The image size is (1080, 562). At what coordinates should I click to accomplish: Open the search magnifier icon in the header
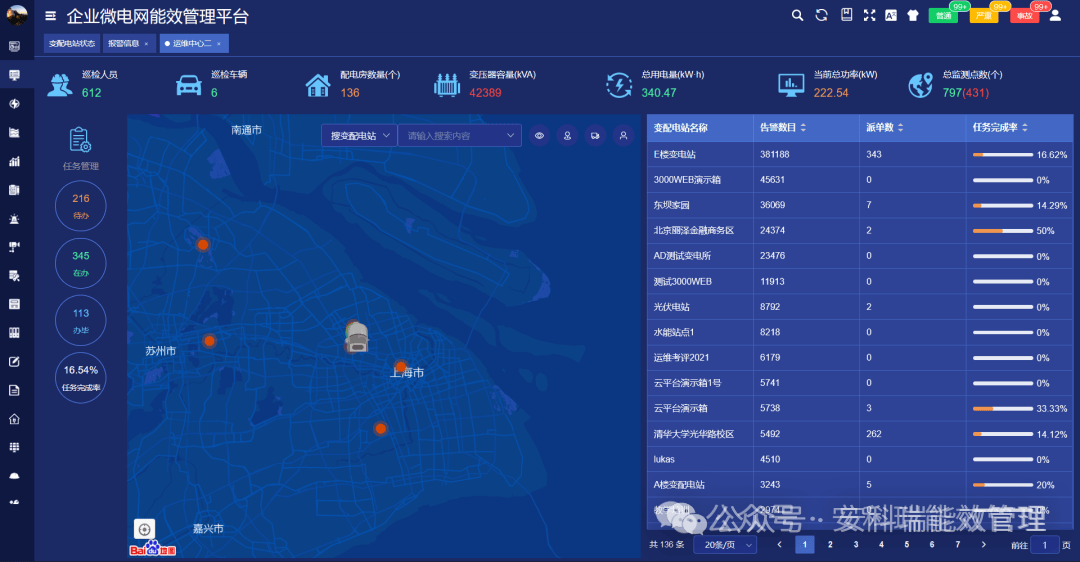[797, 15]
